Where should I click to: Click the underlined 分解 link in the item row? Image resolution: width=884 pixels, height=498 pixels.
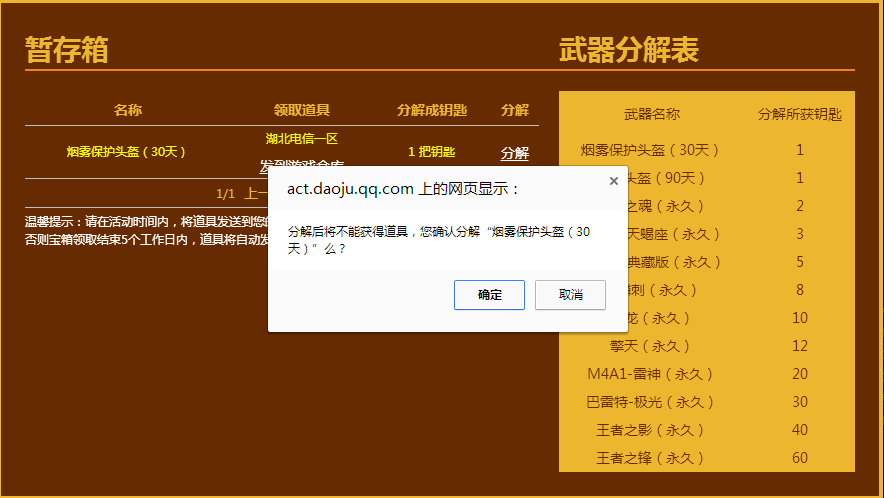pyautogui.click(x=515, y=153)
